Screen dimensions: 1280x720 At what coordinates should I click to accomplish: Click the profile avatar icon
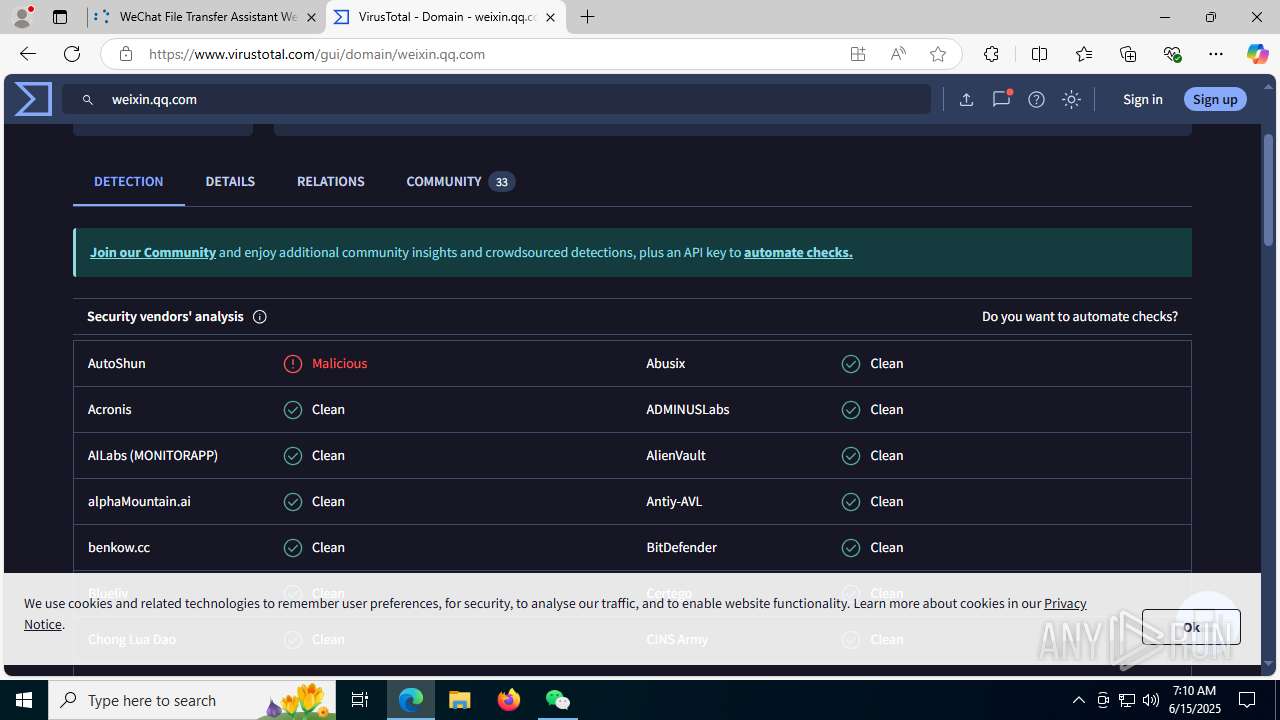22,17
